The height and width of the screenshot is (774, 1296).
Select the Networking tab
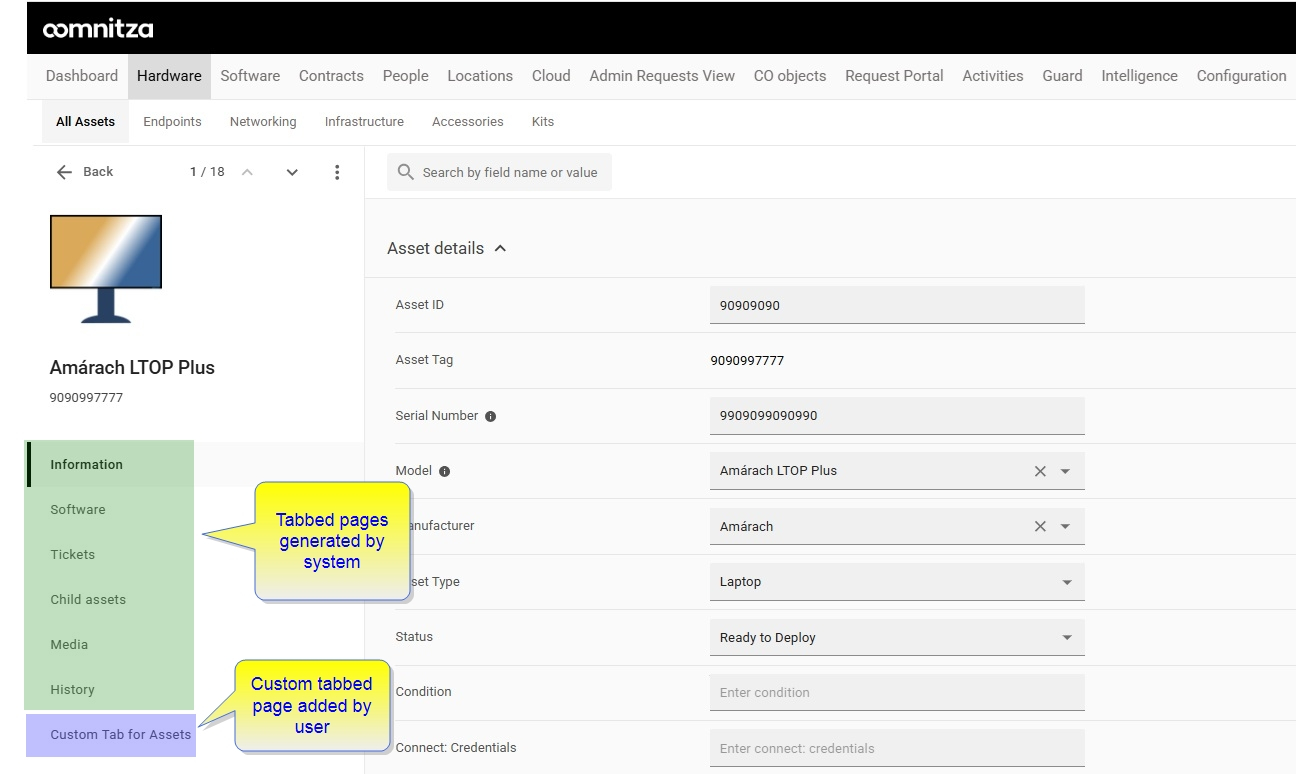263,122
